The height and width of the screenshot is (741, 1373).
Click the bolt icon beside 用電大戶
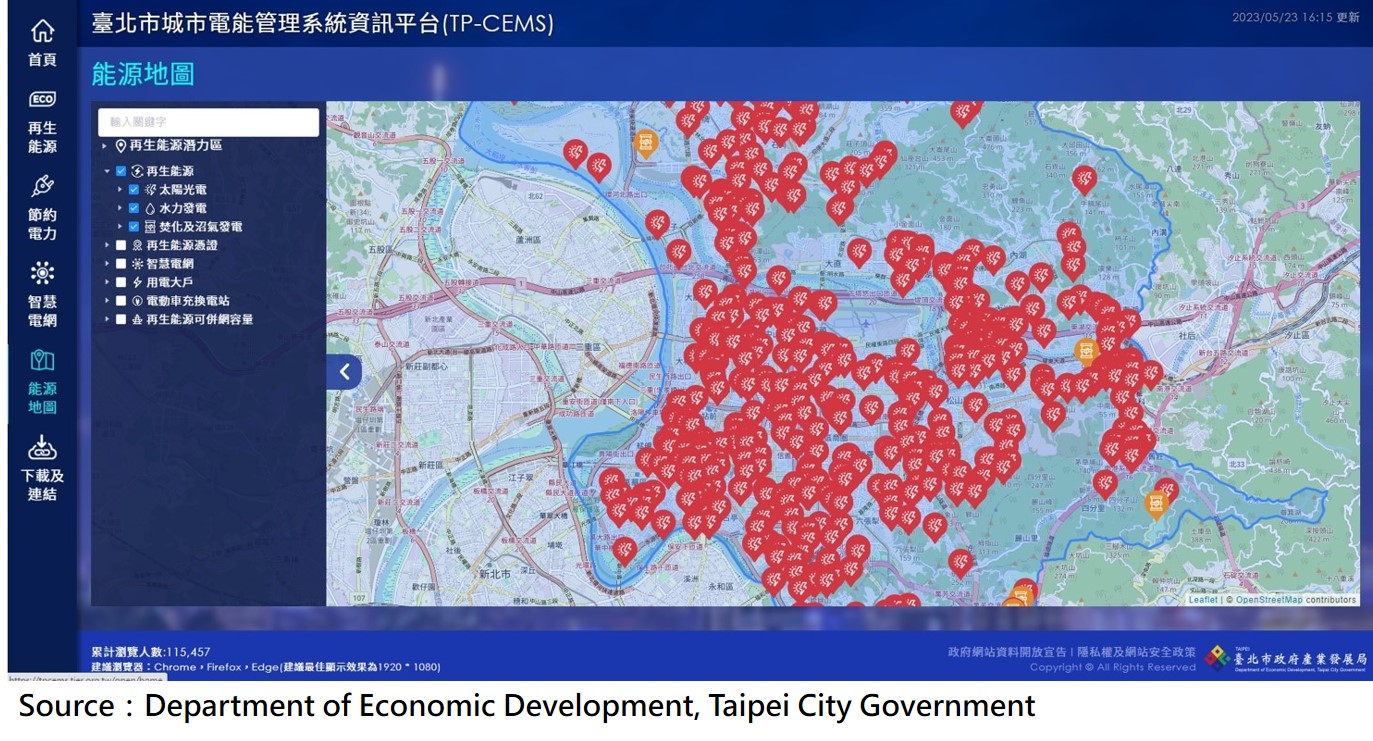click(x=138, y=283)
